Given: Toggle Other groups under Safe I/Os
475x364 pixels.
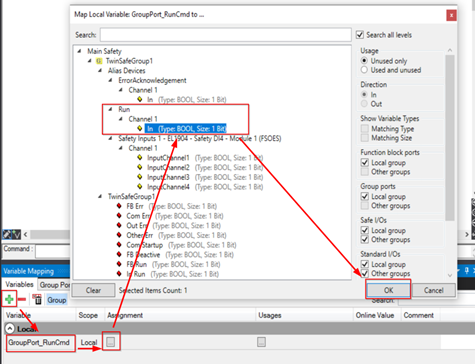Looking at the screenshot, I should click(365, 239).
